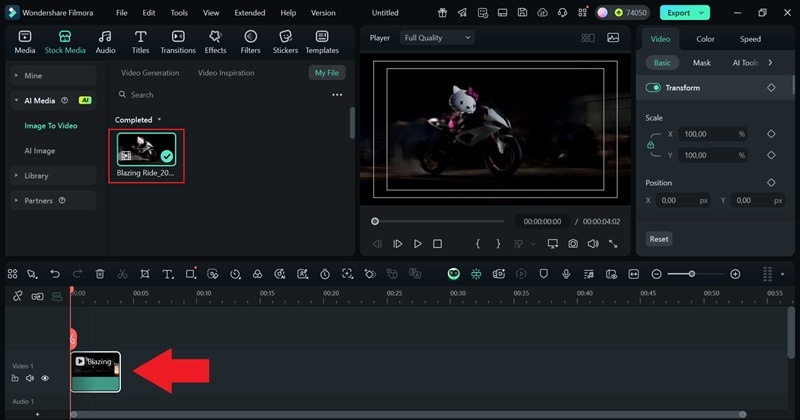The width and height of the screenshot is (800, 420).
Task: Open the Filters tab
Action: click(250, 42)
